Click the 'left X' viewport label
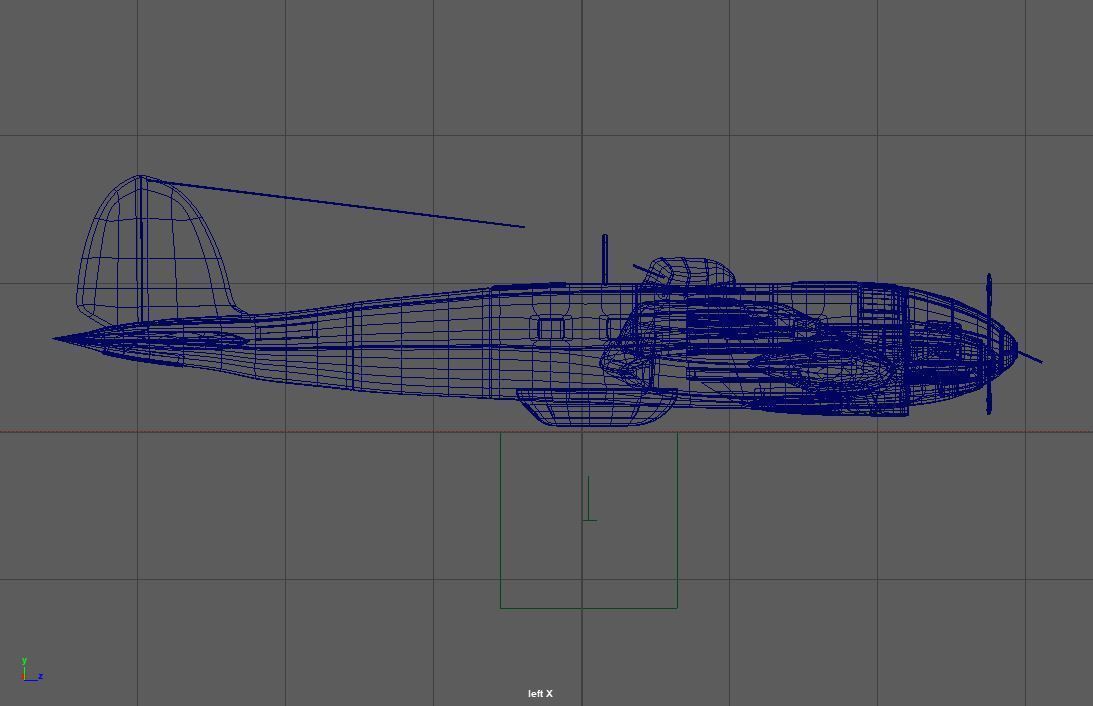This screenshot has width=1093, height=706. (x=540, y=693)
